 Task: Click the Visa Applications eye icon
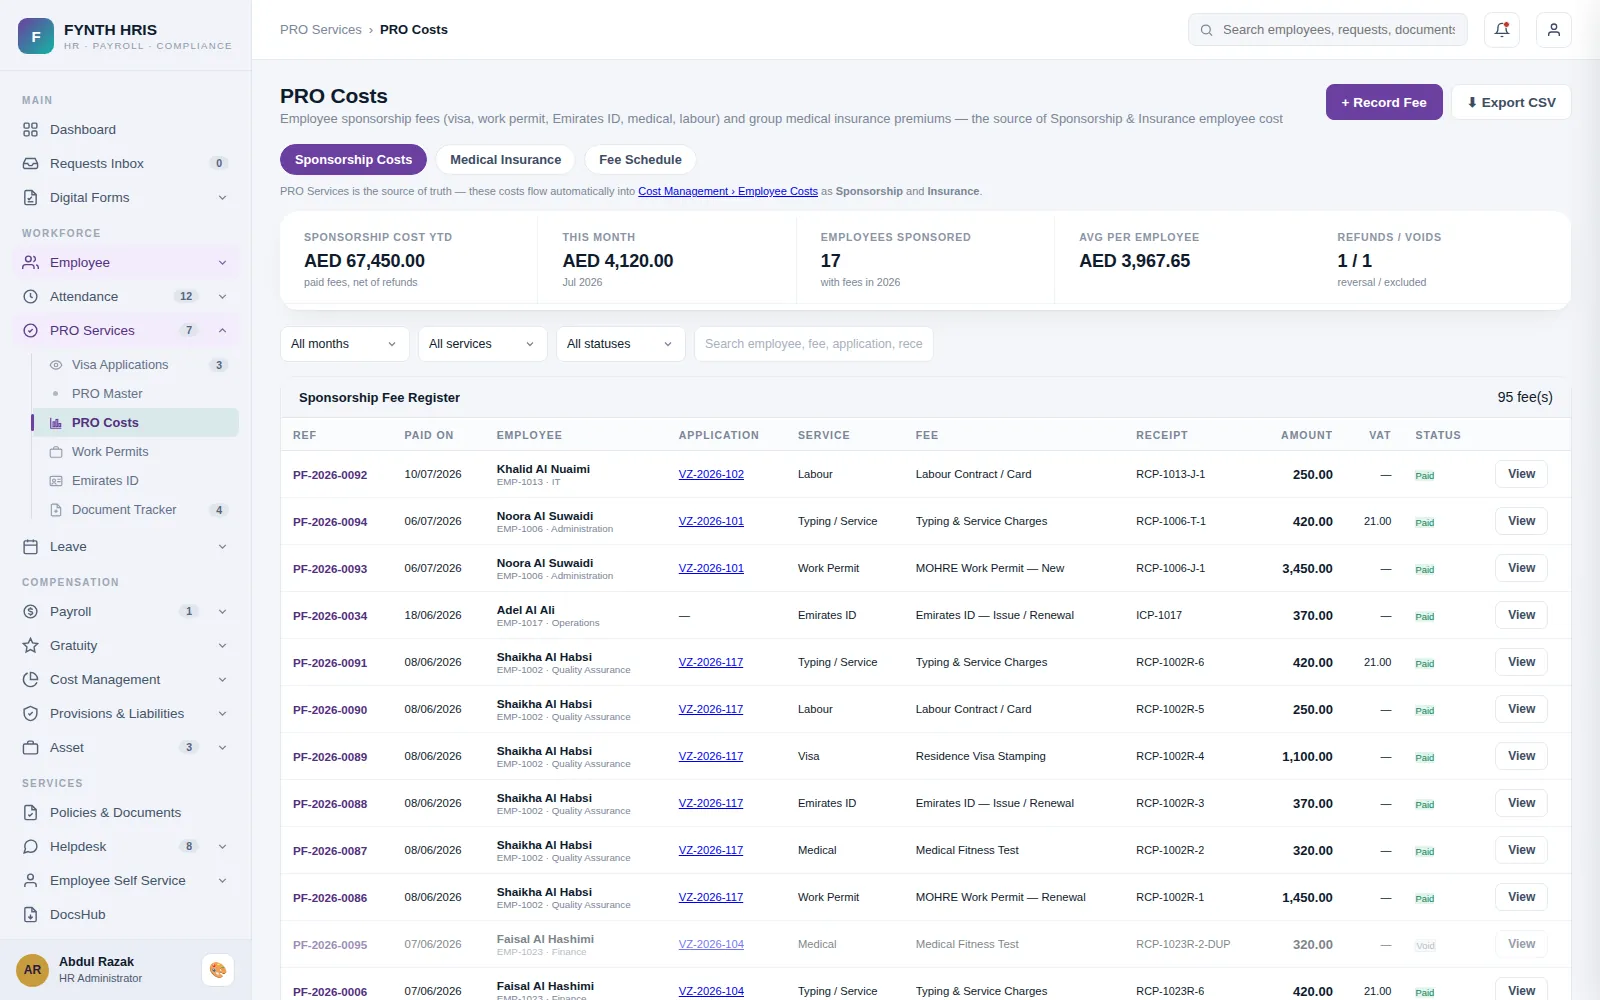[56, 365]
